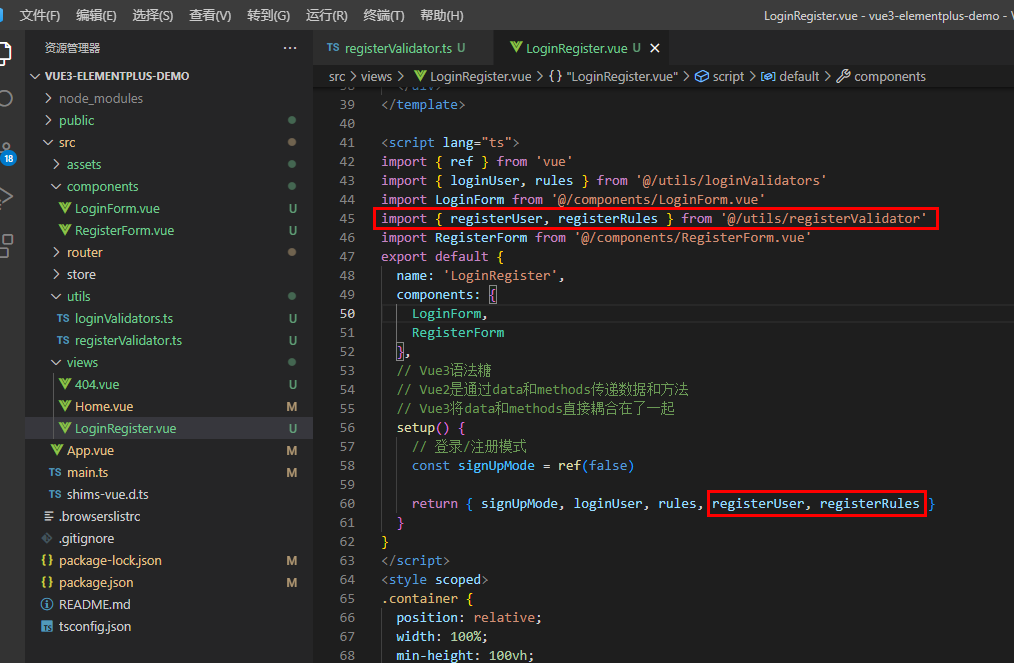Image resolution: width=1014 pixels, height=663 pixels.
Task: Open the Run and Debug view
Action: point(6,196)
